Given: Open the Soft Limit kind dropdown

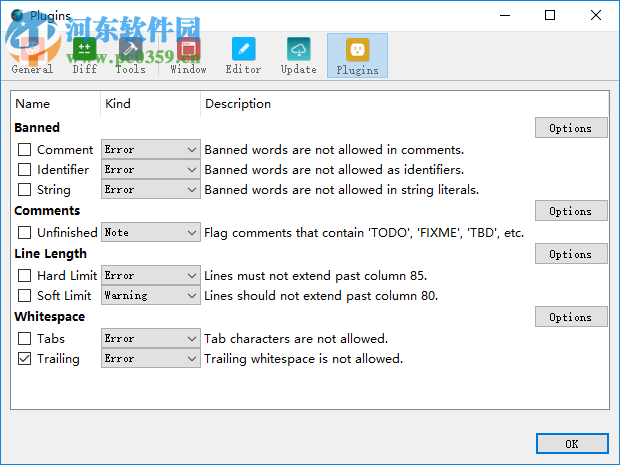Looking at the screenshot, I should [x=151, y=295].
